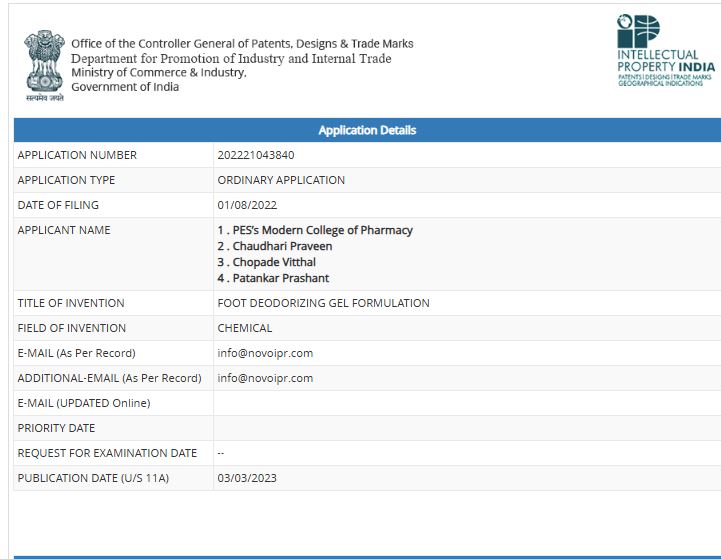Select the publication date 03/03/2023
Viewport: 721px width, 559px height.
pyautogui.click(x=247, y=478)
